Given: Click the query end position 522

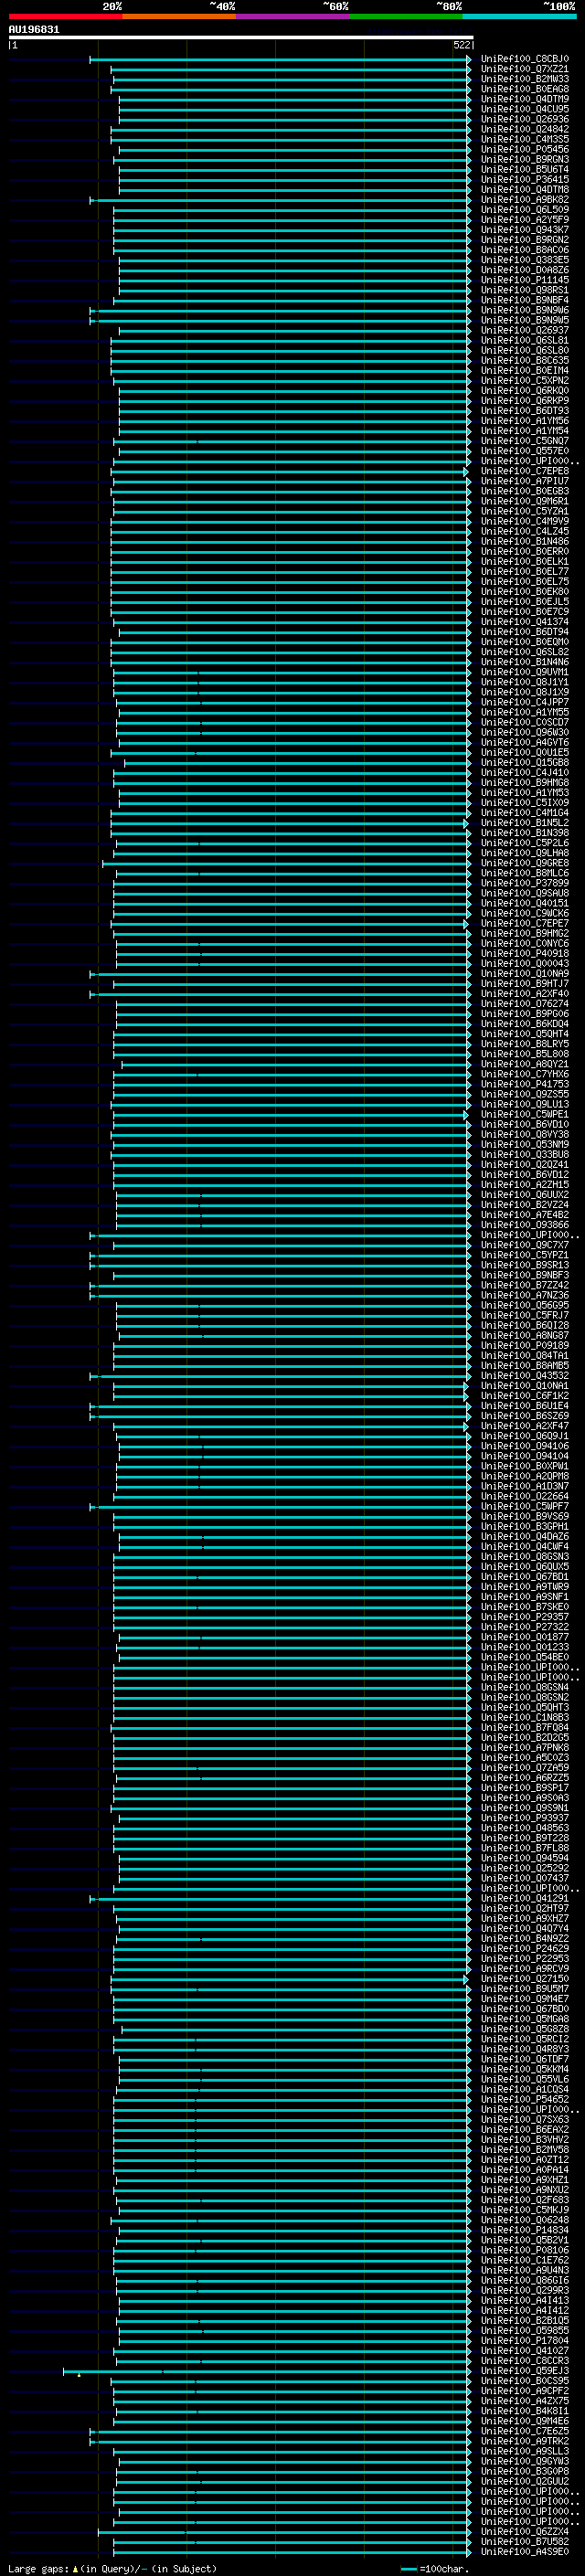Looking at the screenshot, I should point(462,45).
